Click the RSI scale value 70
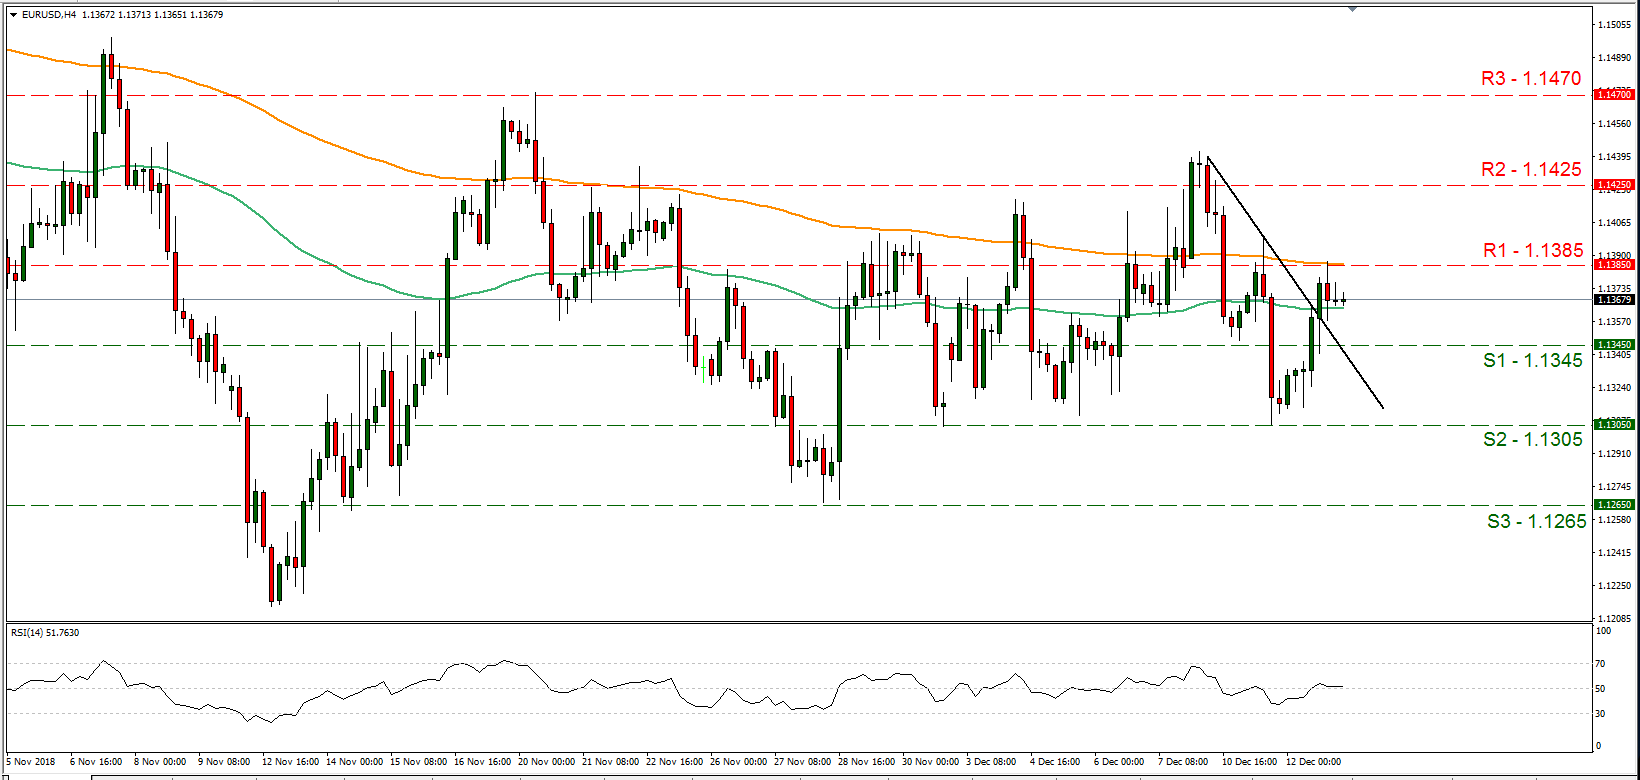 [1601, 664]
